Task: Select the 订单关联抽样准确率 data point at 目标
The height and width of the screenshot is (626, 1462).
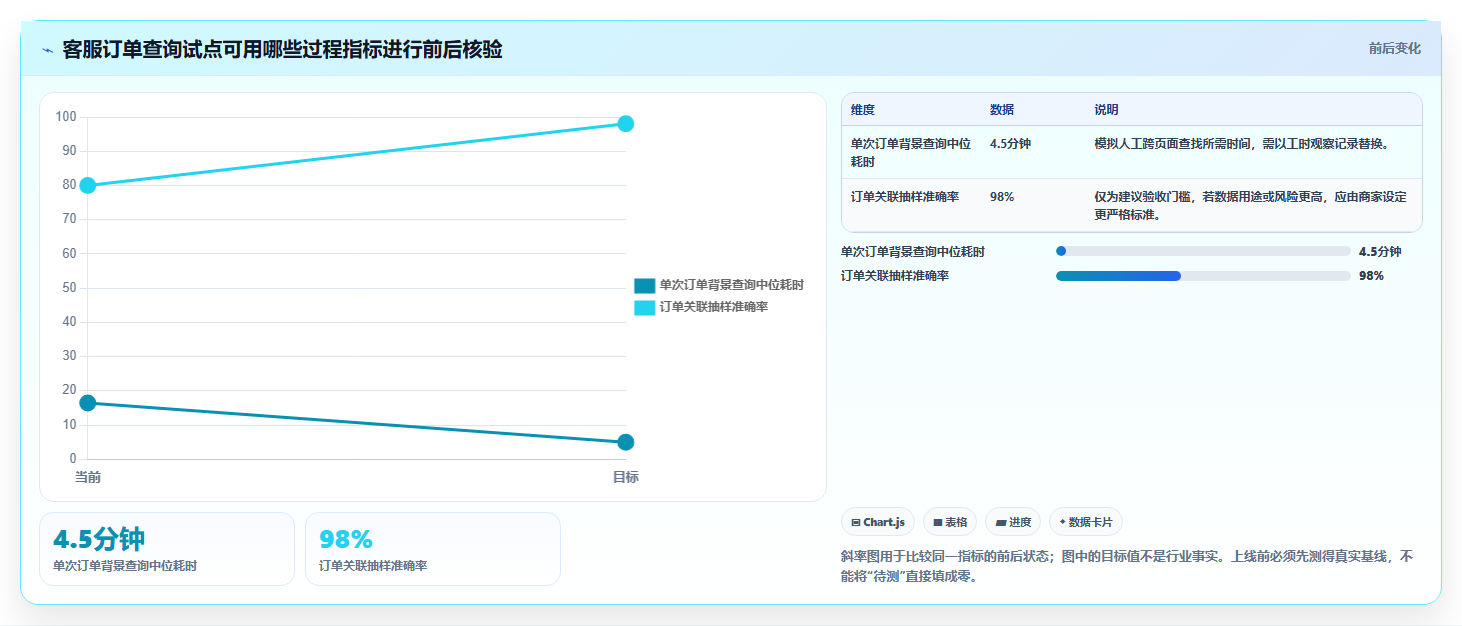Action: [626, 124]
